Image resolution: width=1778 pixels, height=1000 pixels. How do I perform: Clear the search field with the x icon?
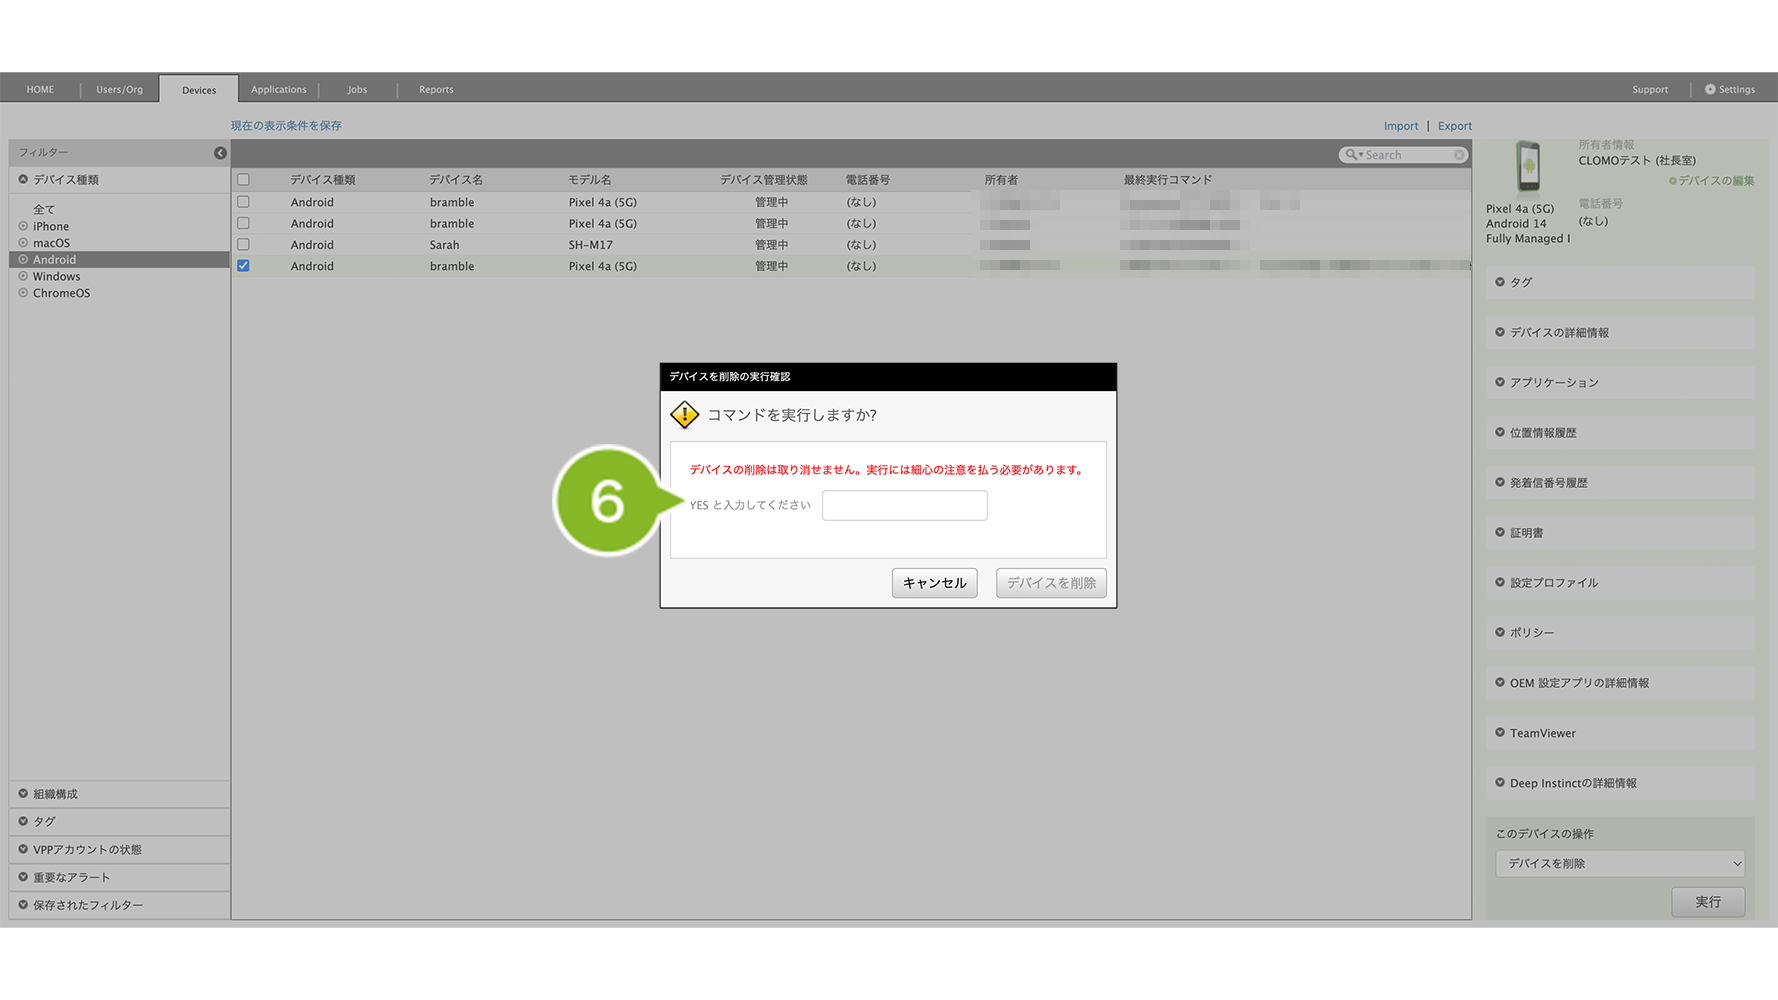point(1459,155)
